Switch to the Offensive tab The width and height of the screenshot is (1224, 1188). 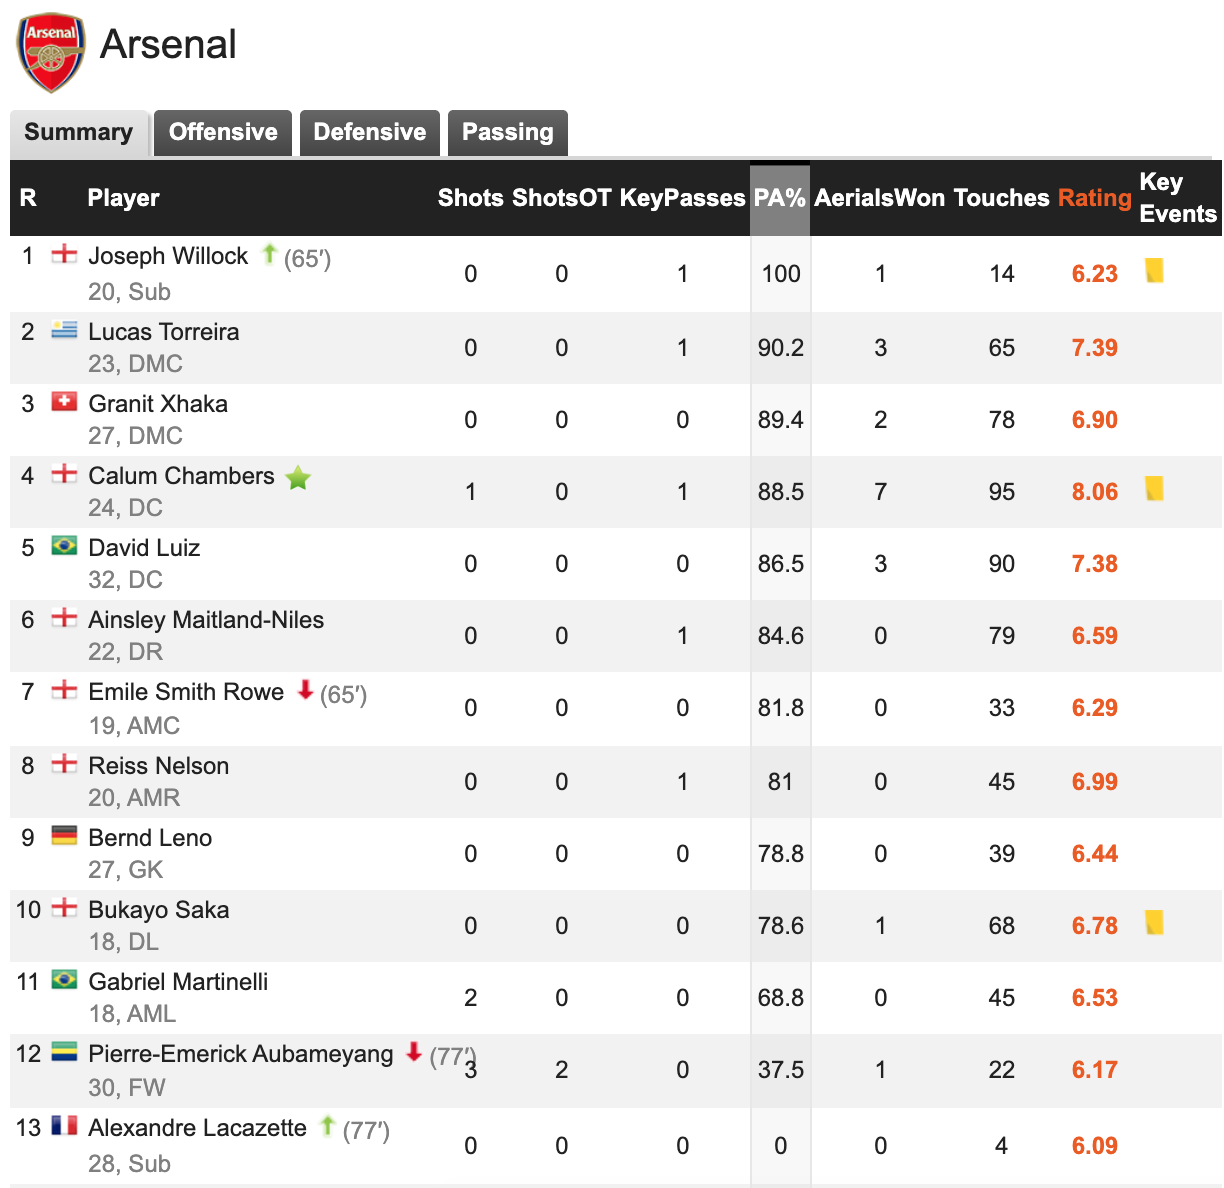pyautogui.click(x=223, y=132)
